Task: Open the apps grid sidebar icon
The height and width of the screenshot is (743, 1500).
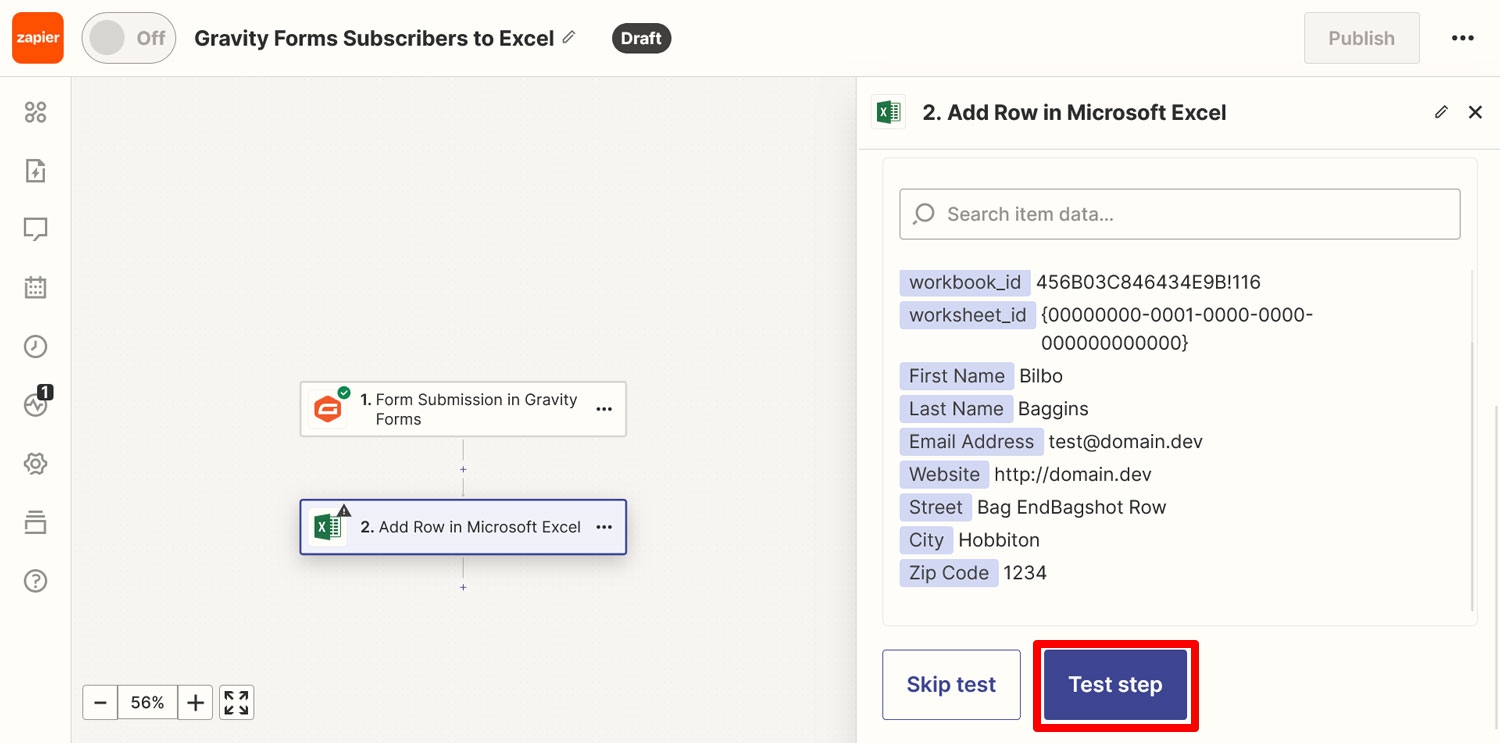Action: [x=36, y=112]
